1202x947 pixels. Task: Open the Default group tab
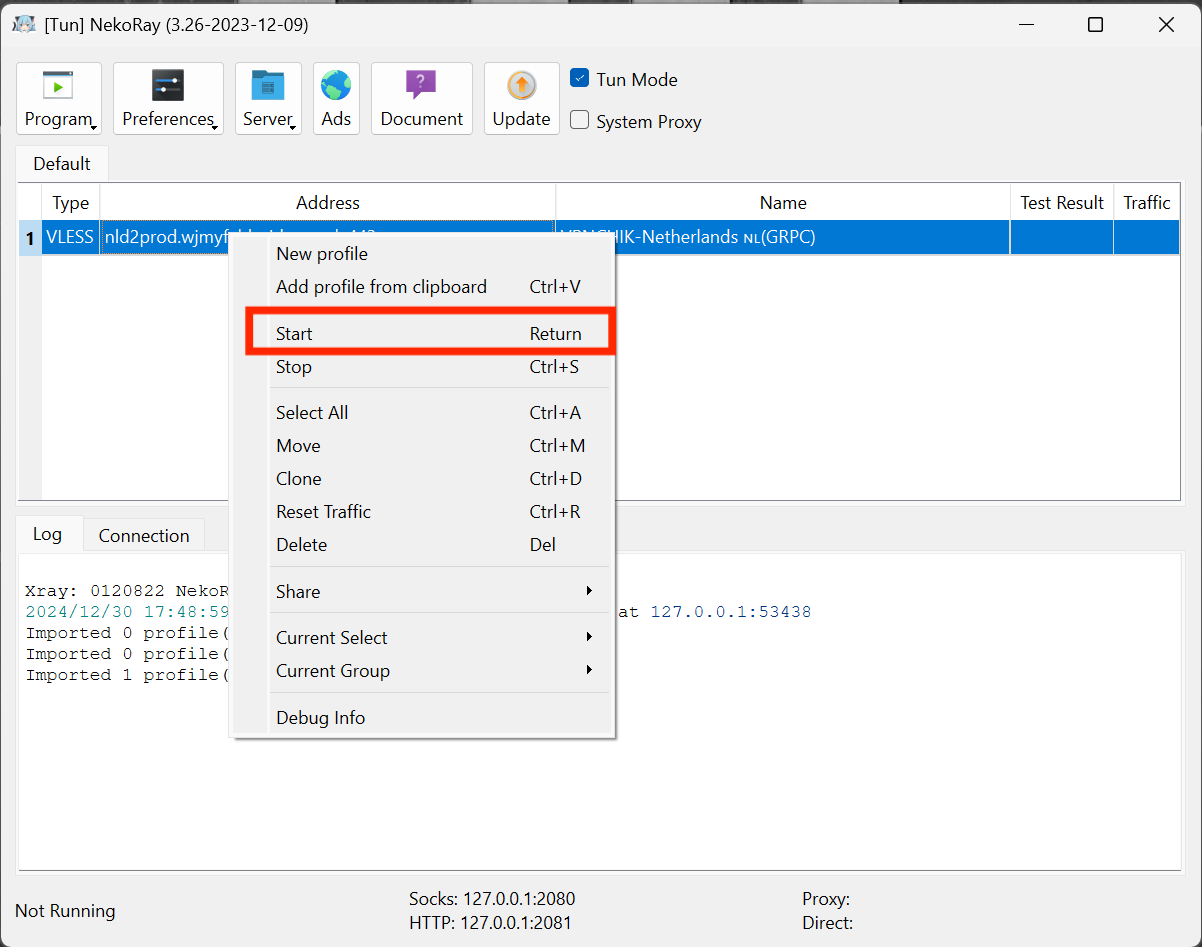click(x=62, y=164)
